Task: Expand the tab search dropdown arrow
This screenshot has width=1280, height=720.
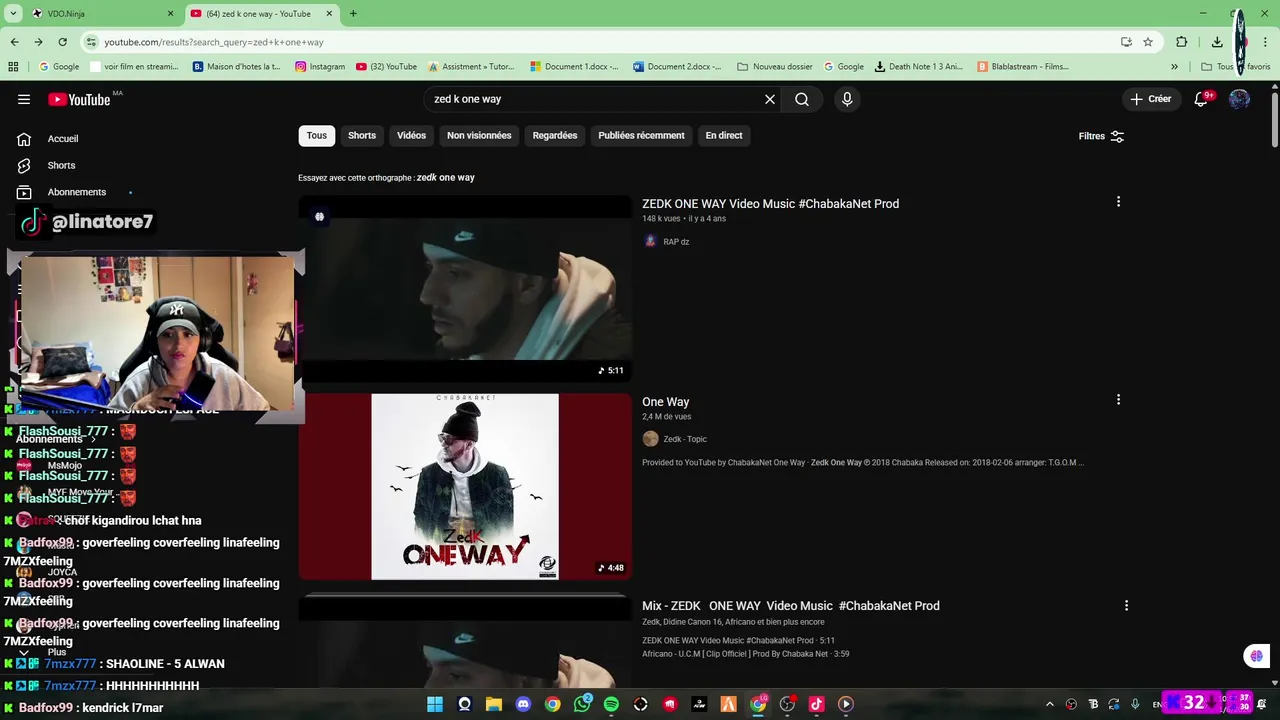Action: coord(13,14)
